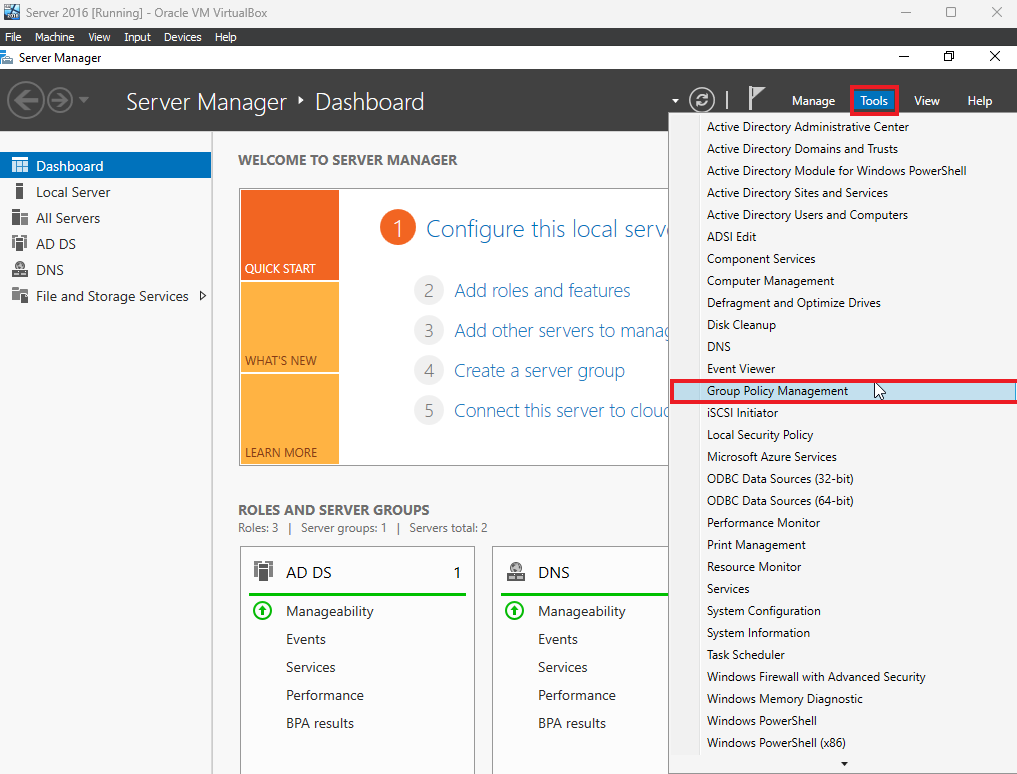
Task: Open VirtualBox Input menu
Action: pyautogui.click(x=137, y=37)
